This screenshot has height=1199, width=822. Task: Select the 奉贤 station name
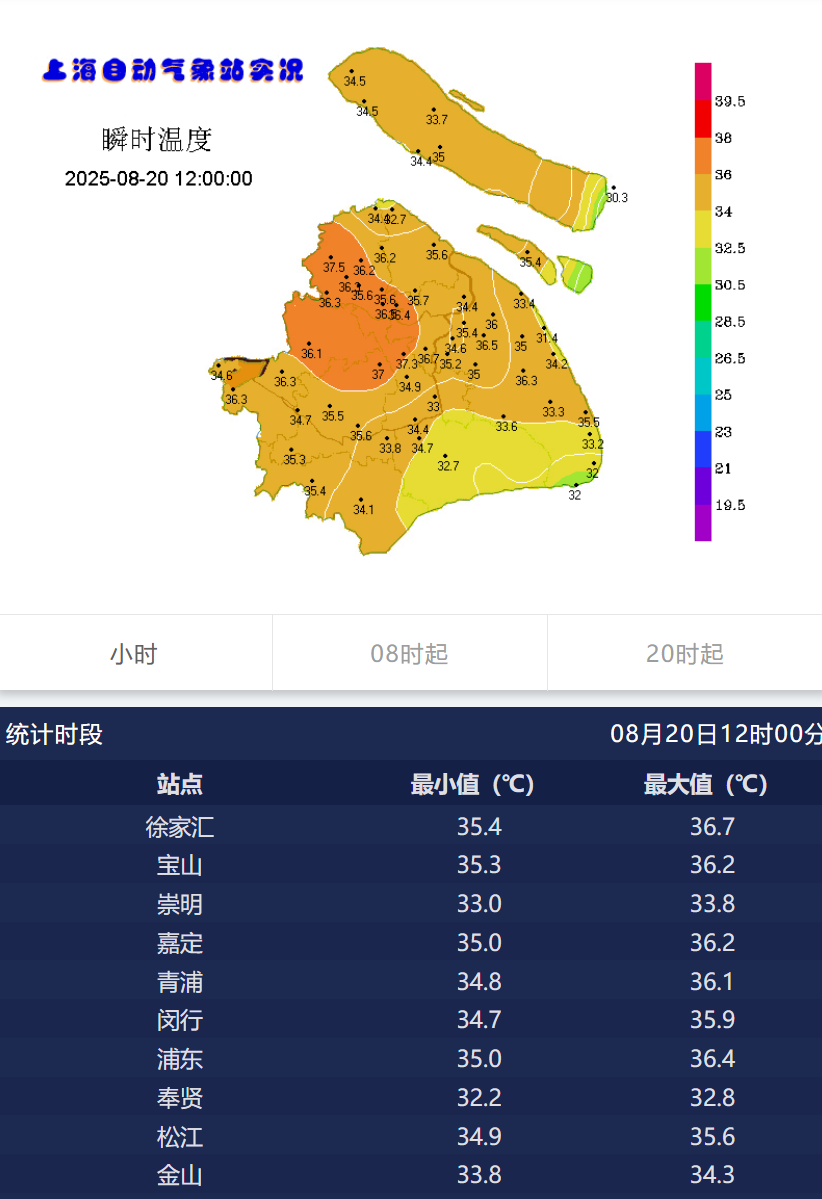[180, 1098]
